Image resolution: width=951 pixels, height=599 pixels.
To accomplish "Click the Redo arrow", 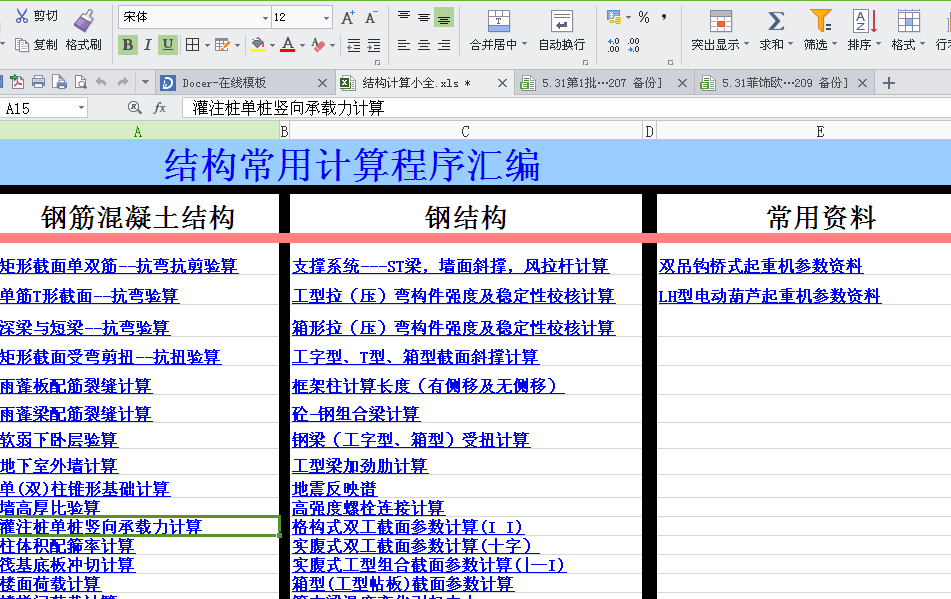I will pyautogui.click(x=123, y=82).
